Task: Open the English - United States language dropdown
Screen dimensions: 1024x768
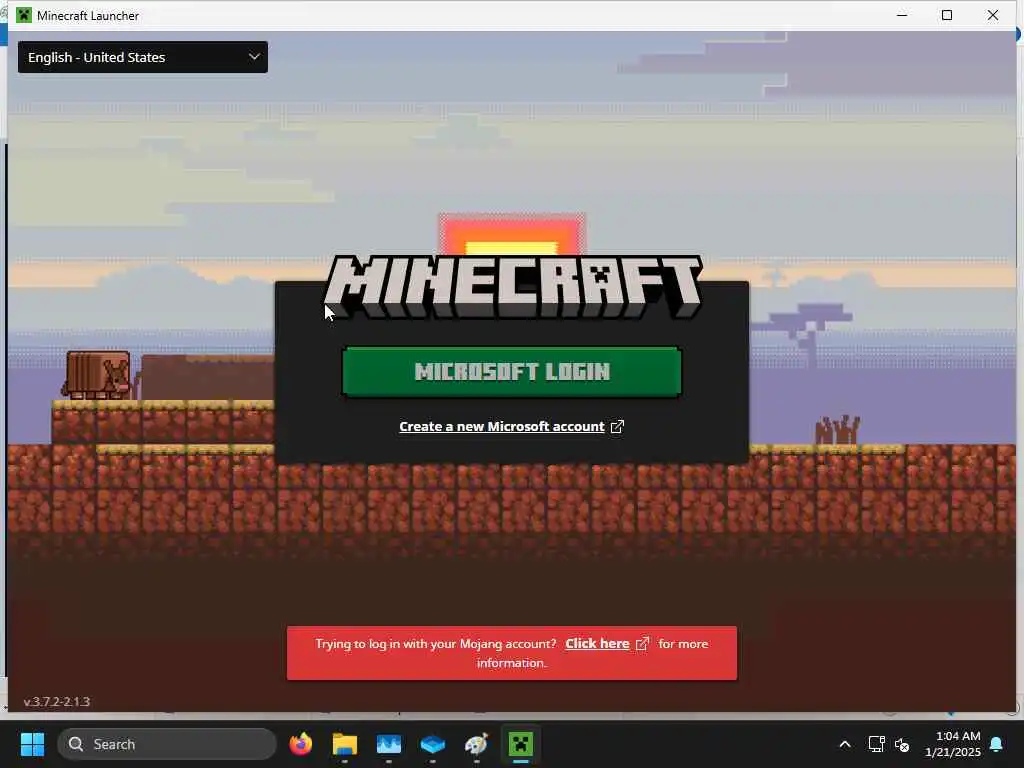Action: 142,57
